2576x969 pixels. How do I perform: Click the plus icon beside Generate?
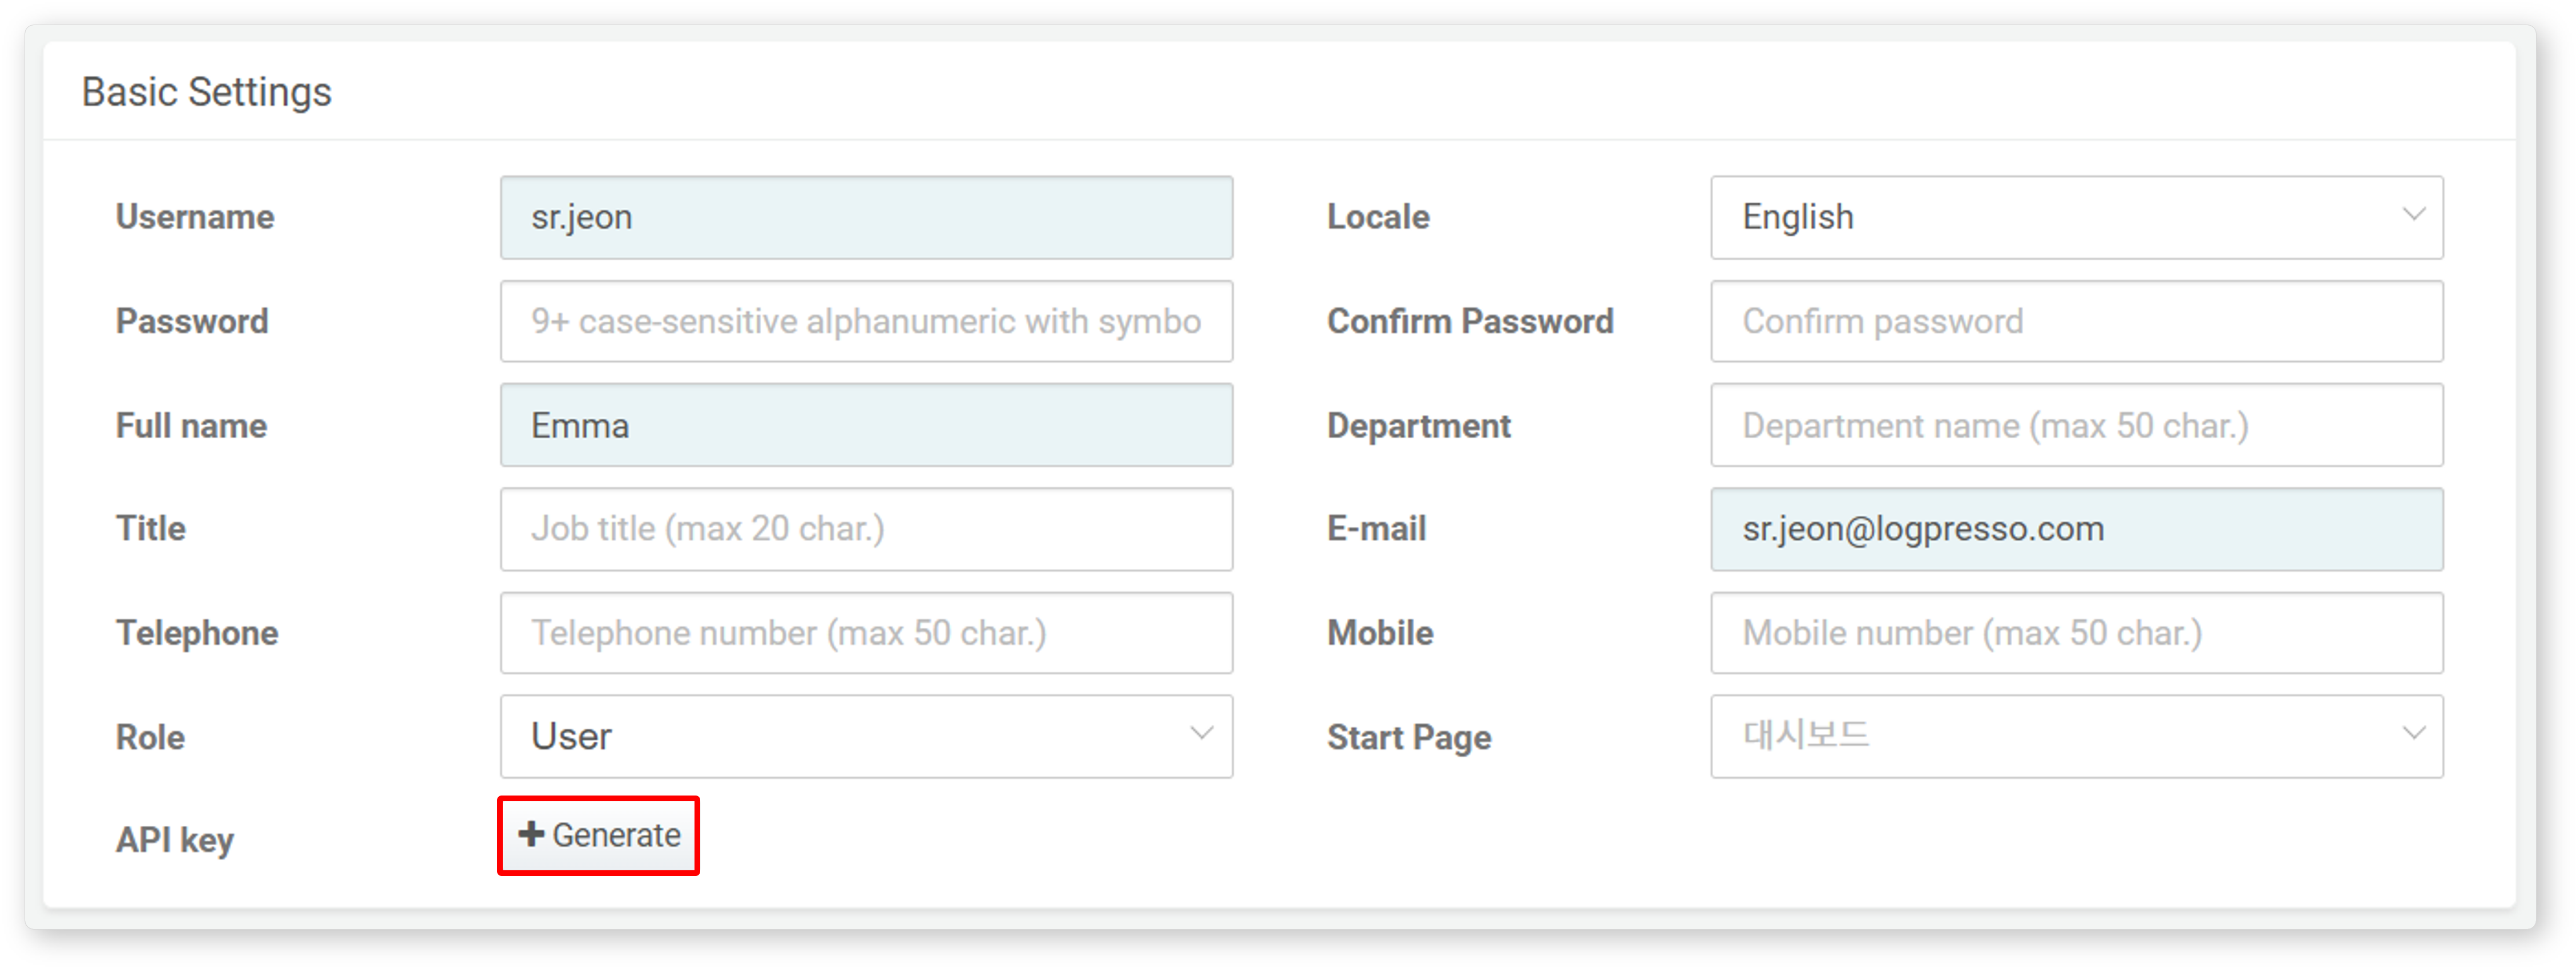[x=531, y=834]
